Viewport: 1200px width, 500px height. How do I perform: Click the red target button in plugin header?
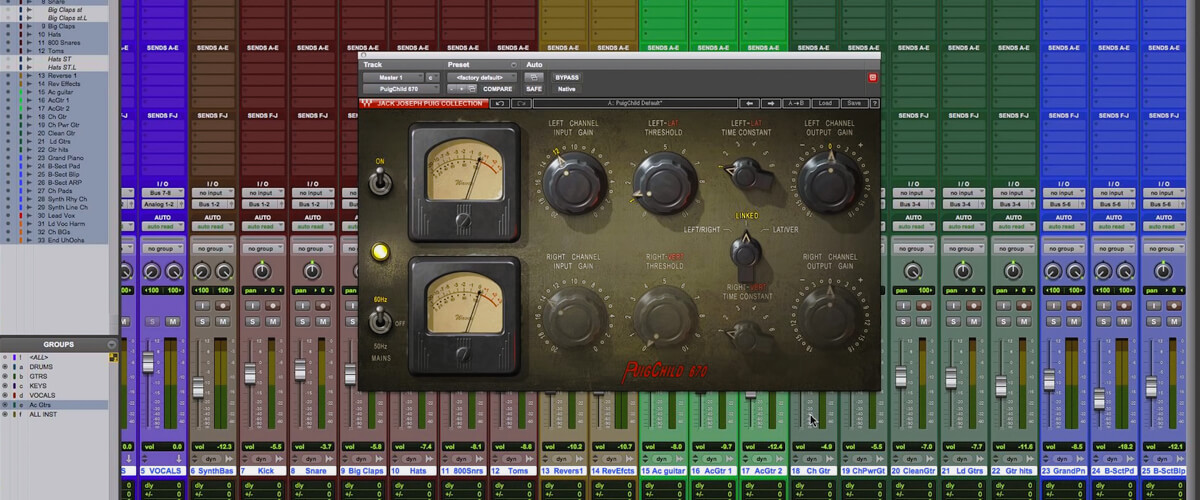(872, 77)
